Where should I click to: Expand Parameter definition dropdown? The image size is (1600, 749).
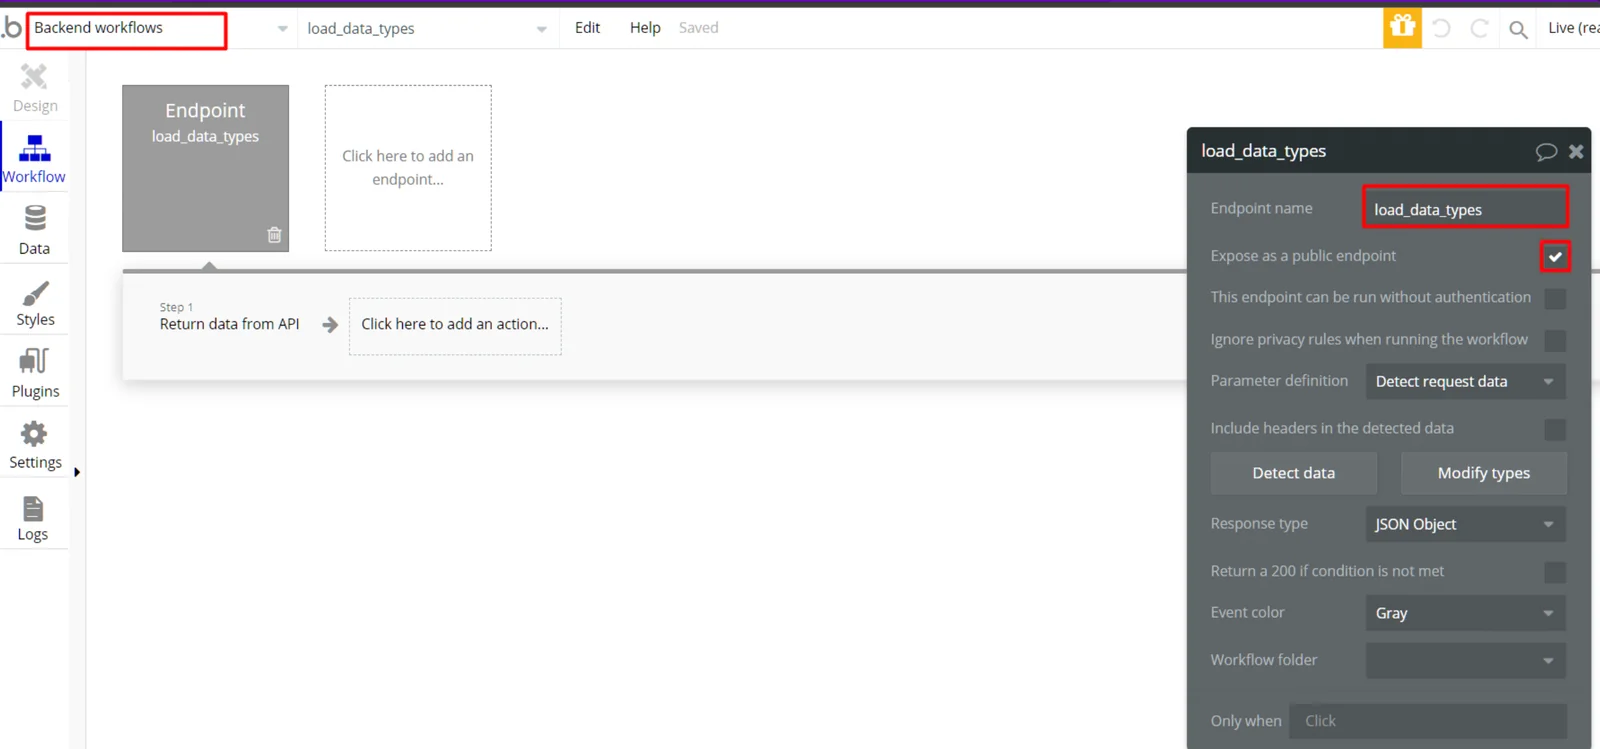coord(1466,381)
